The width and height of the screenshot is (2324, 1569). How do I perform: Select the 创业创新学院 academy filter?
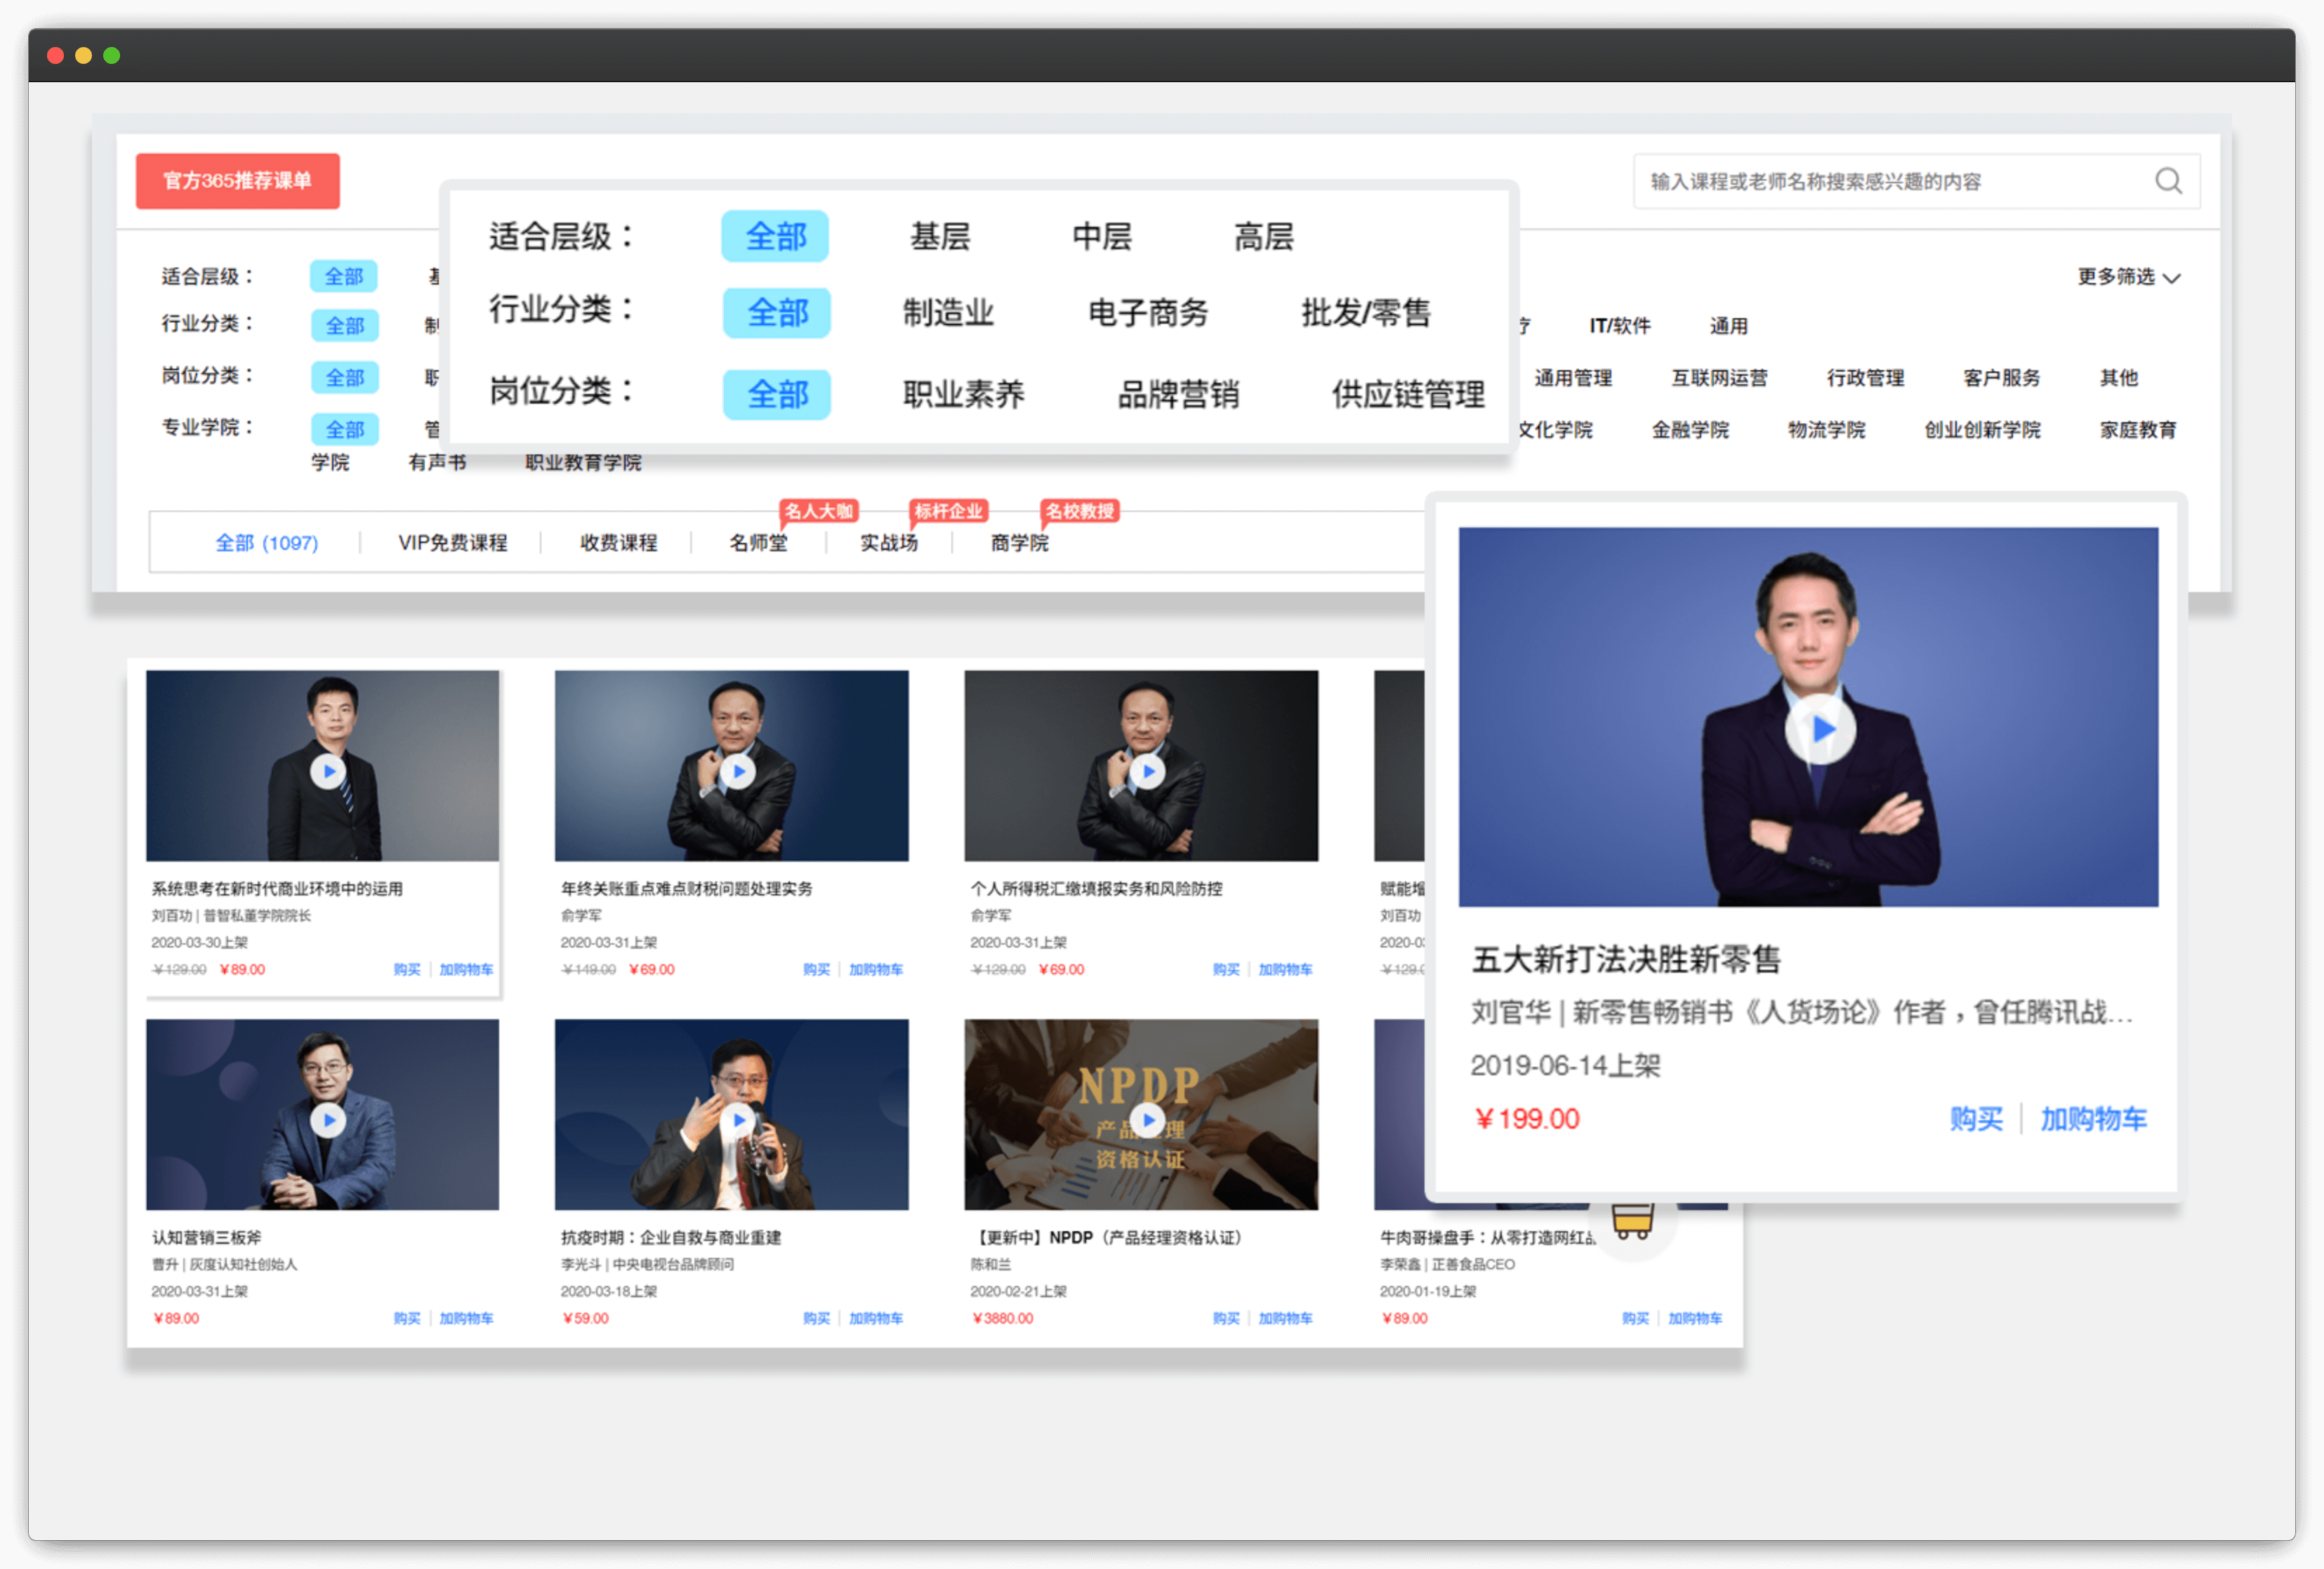click(1982, 430)
